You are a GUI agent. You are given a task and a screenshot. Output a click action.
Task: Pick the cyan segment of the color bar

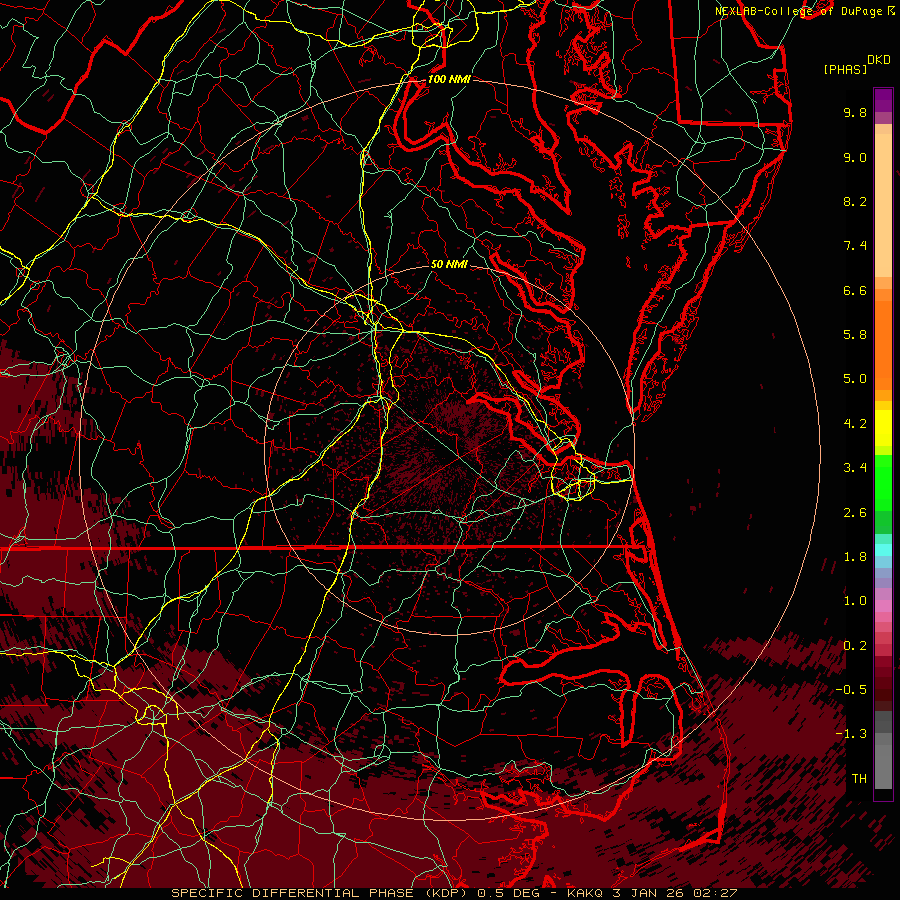click(x=883, y=550)
